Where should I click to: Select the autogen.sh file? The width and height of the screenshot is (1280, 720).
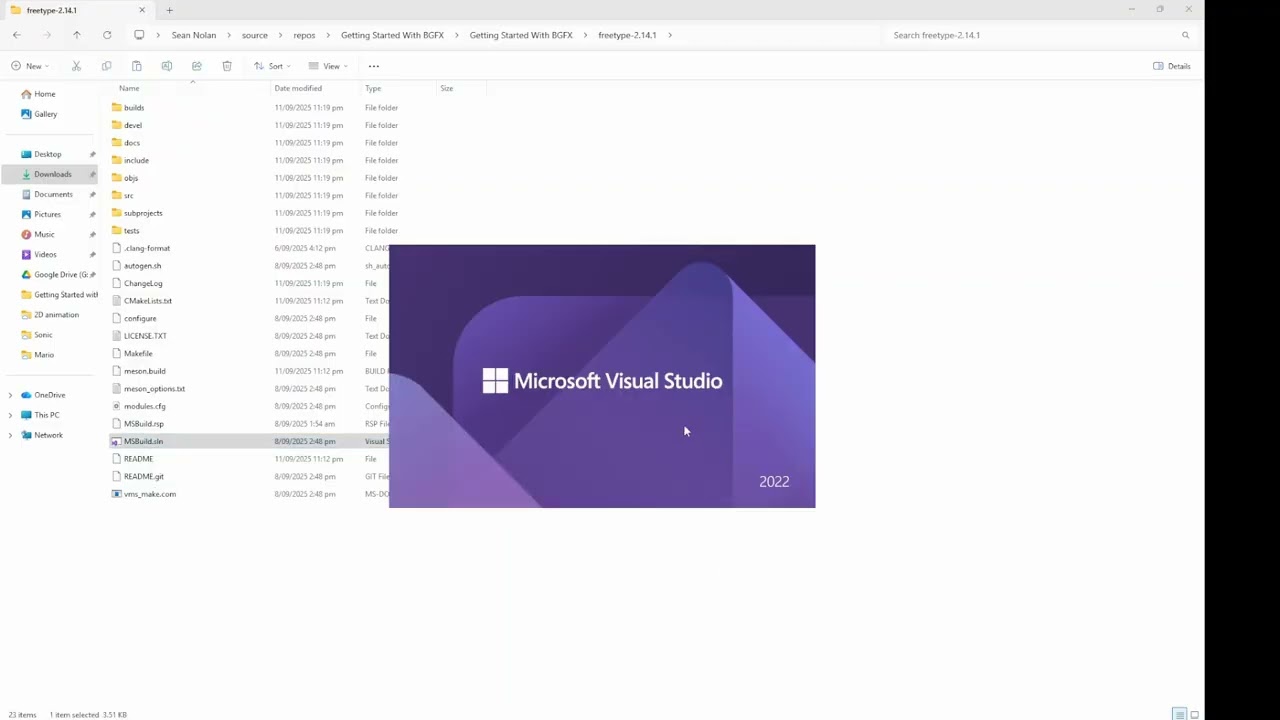pos(142,266)
